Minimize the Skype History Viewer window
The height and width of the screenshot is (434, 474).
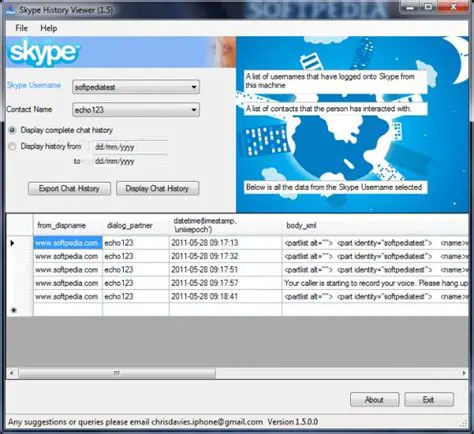point(410,7)
